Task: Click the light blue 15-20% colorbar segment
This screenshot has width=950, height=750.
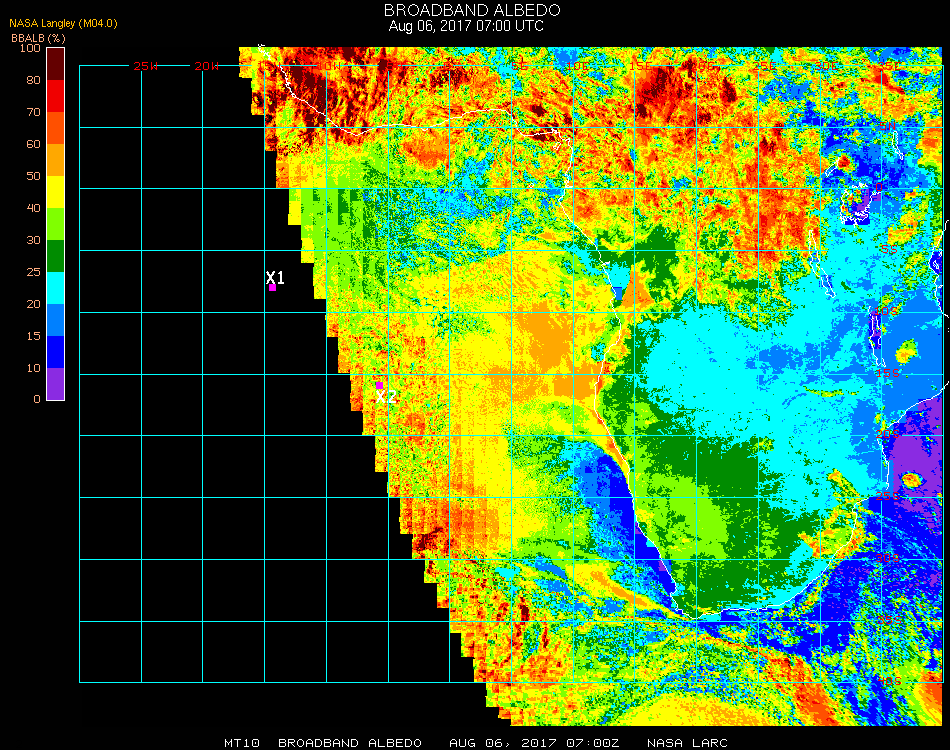Action: [x=56, y=320]
